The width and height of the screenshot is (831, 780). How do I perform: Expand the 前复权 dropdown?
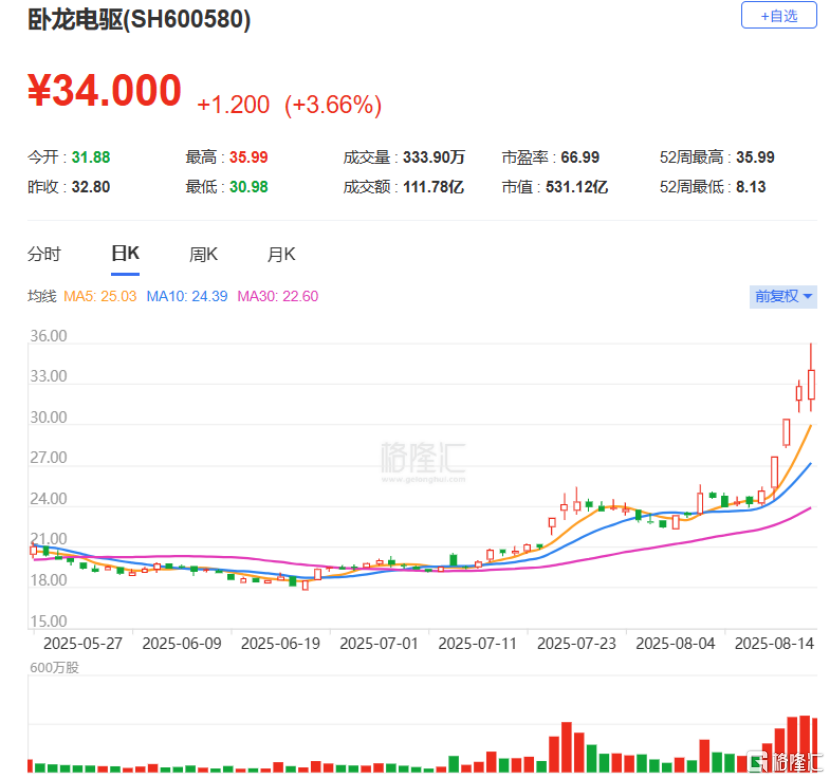pyautogui.click(x=783, y=296)
